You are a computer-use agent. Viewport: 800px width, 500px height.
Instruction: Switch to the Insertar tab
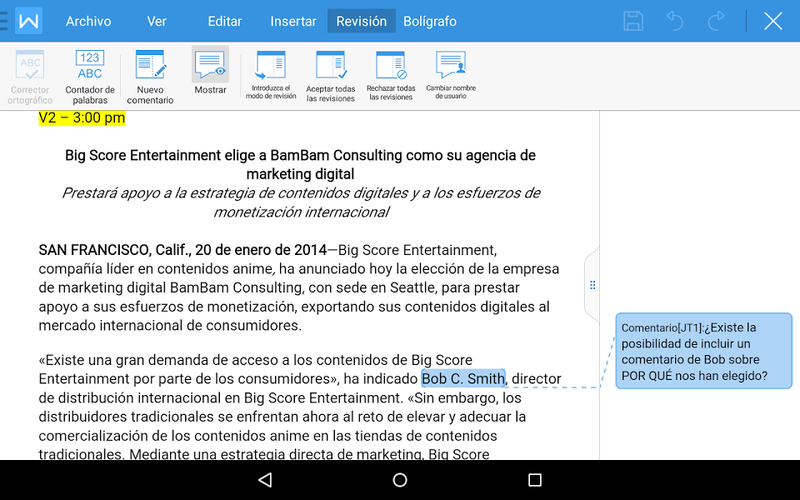coord(293,21)
